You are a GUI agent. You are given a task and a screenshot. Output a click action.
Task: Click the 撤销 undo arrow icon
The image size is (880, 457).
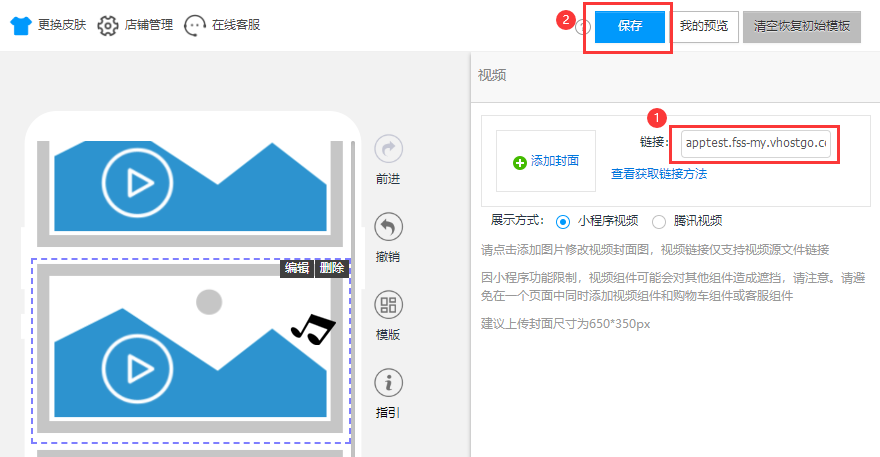[x=388, y=227]
